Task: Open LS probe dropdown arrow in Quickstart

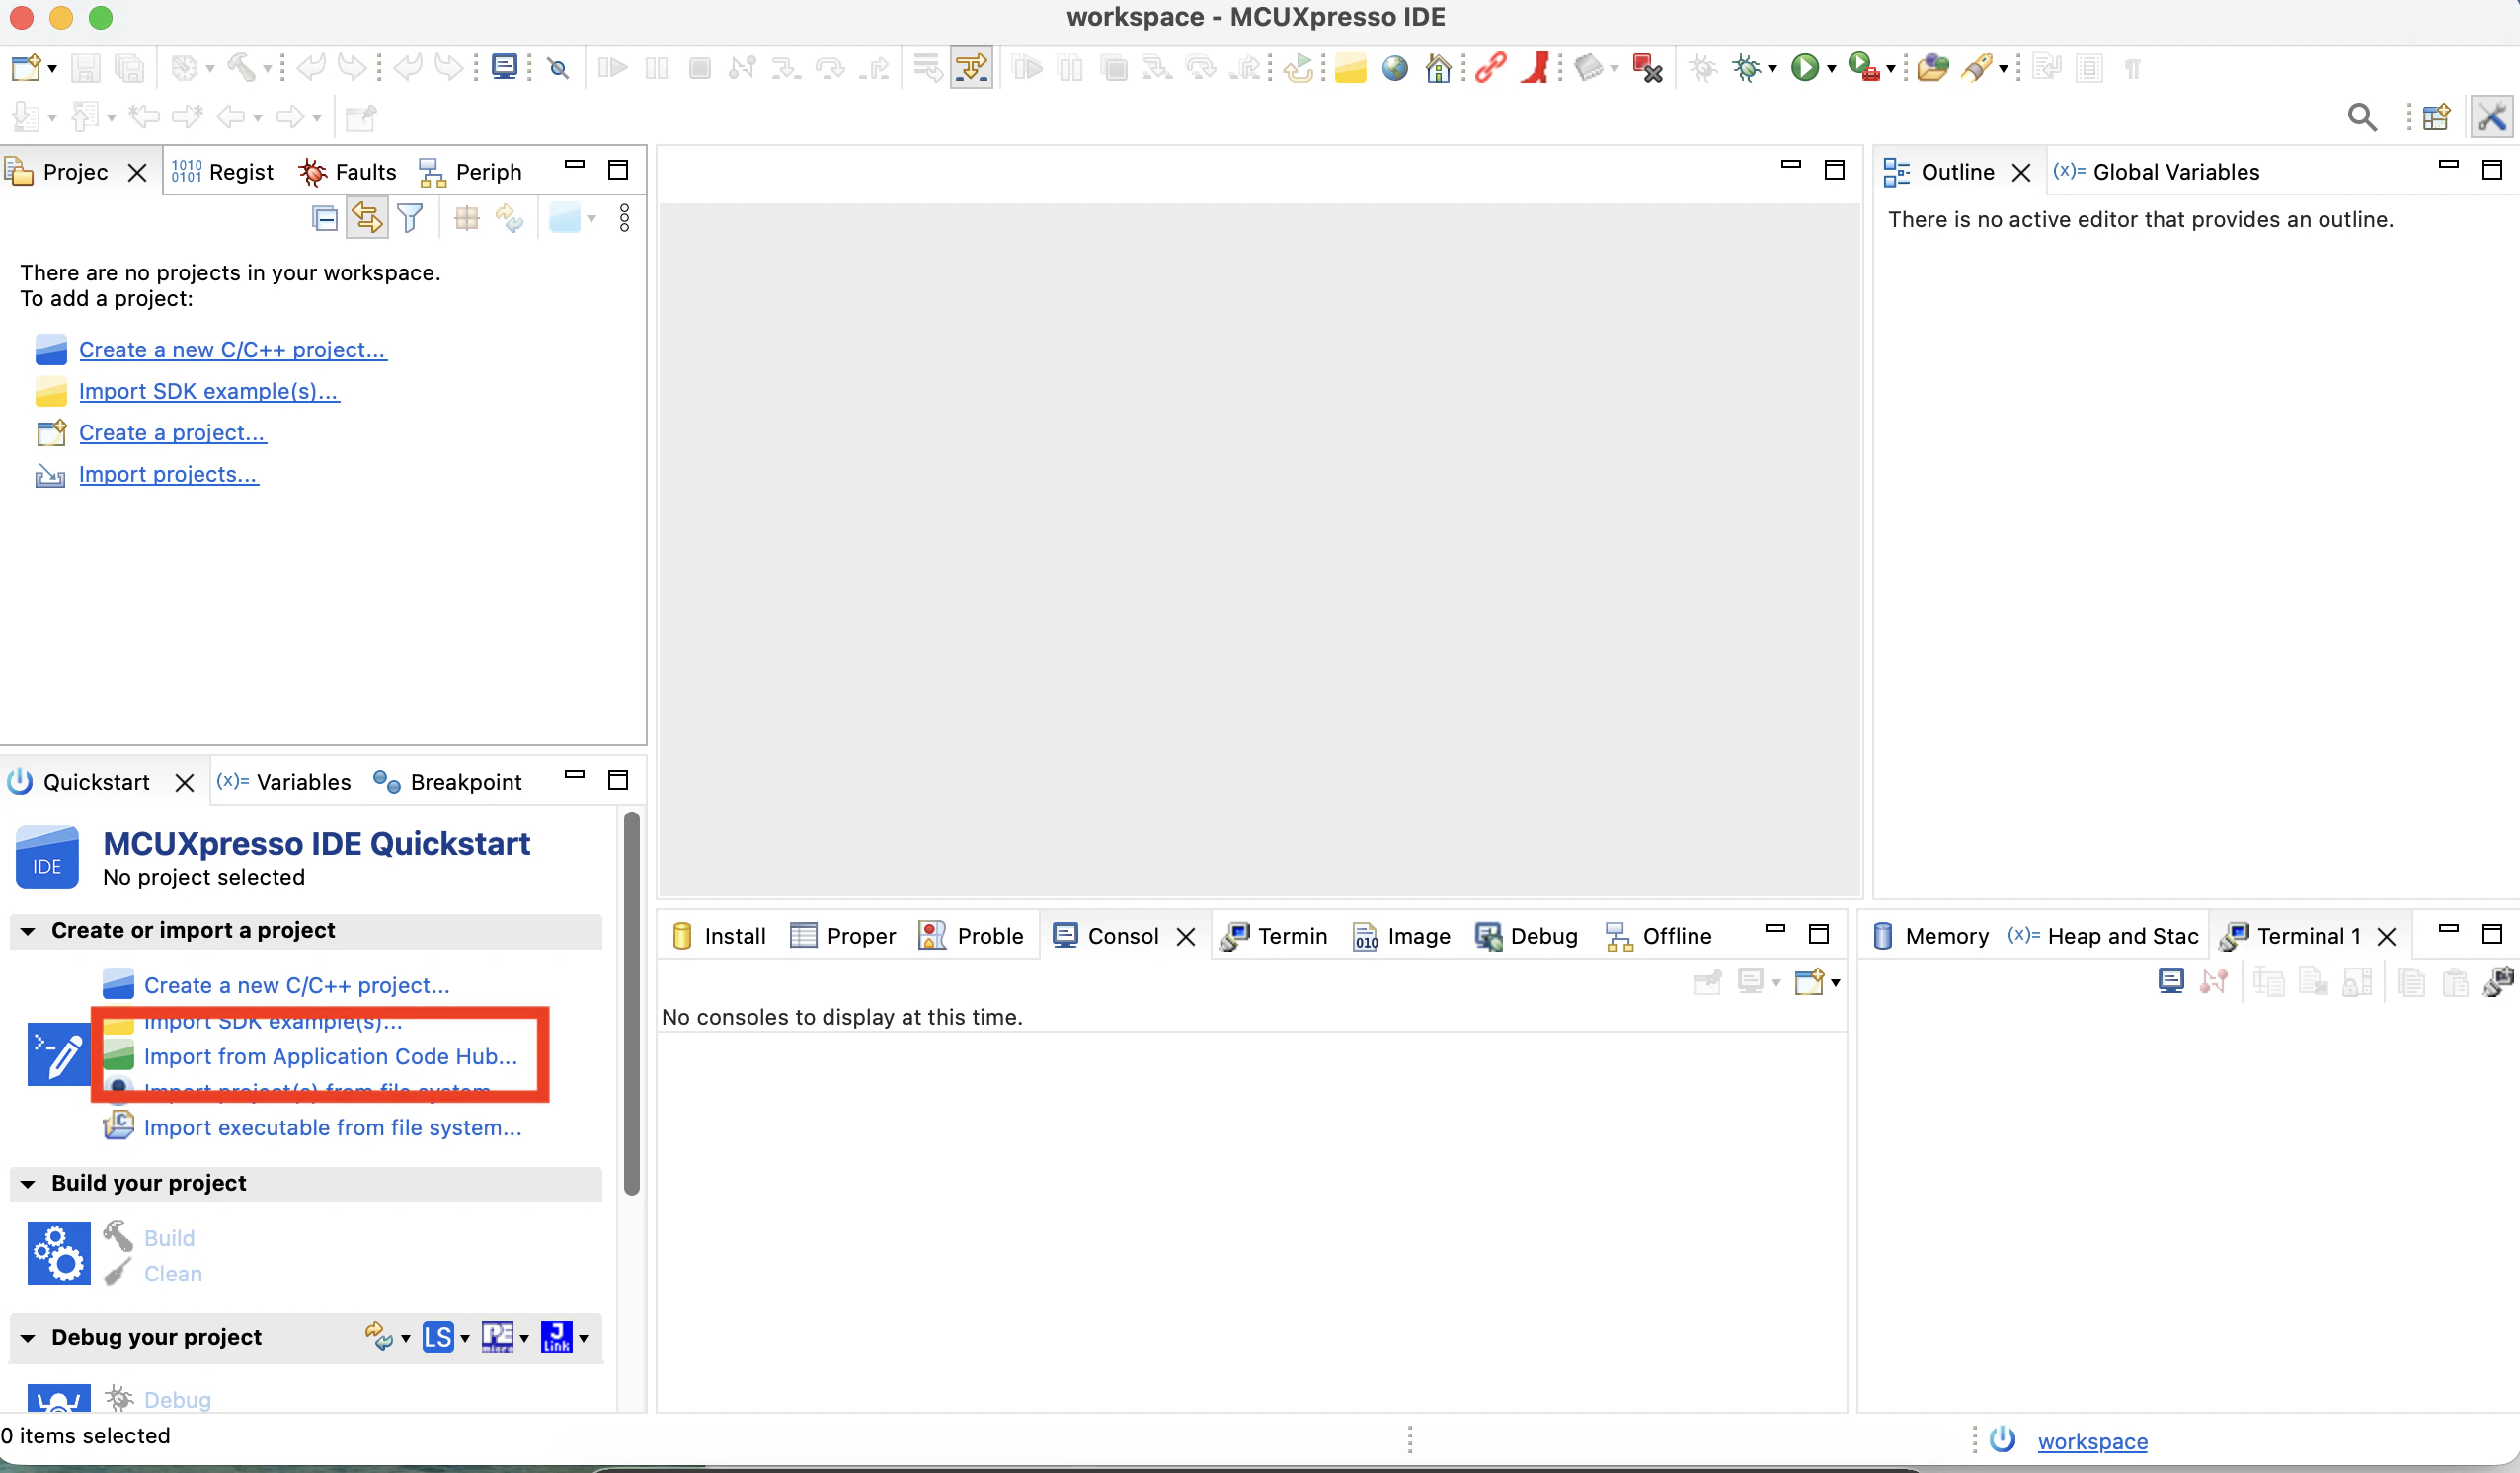Action: (465, 1339)
